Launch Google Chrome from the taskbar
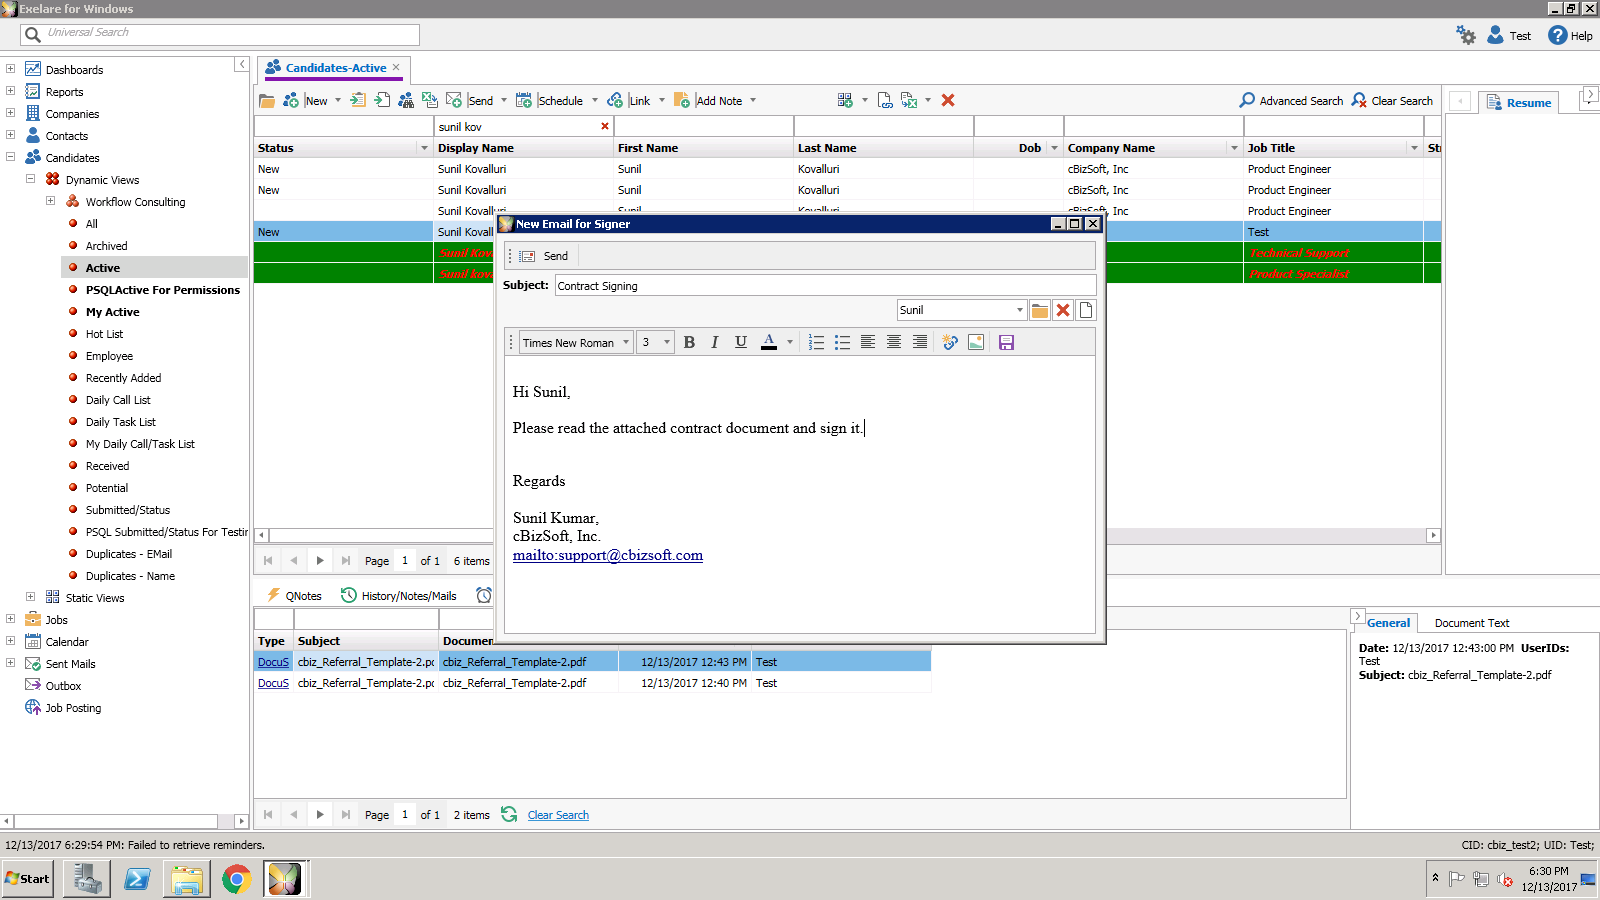1600x900 pixels. [236, 880]
